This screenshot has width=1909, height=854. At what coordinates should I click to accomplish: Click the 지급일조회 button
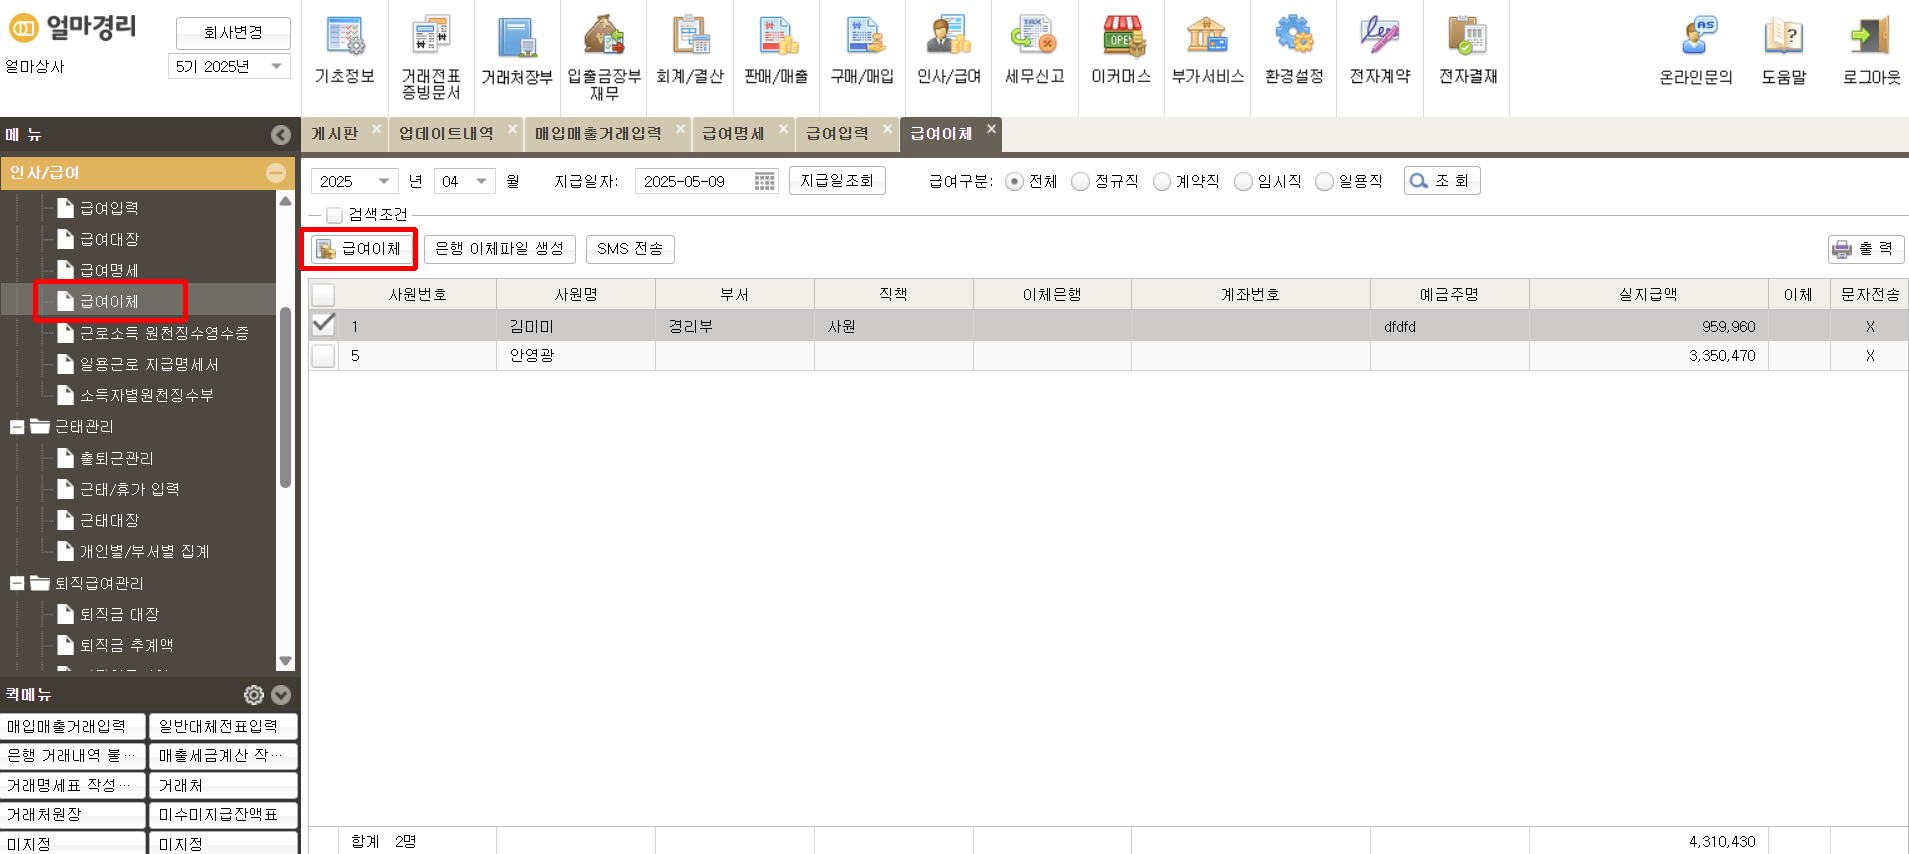837,181
